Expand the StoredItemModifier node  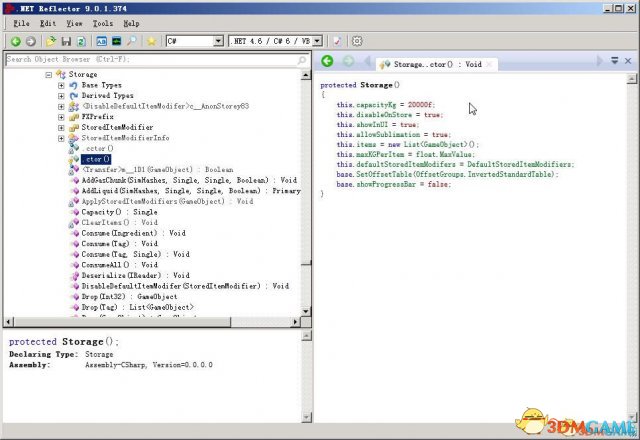click(x=61, y=128)
